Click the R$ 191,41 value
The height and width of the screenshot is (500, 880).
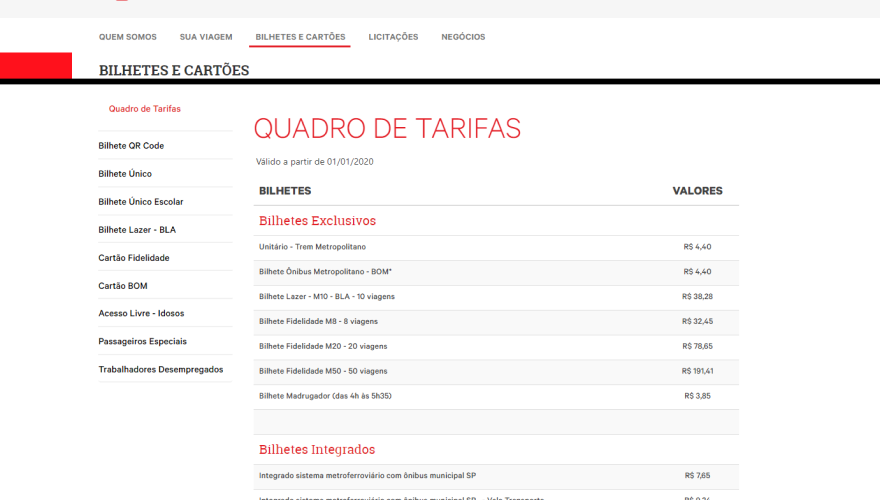[x=698, y=371]
